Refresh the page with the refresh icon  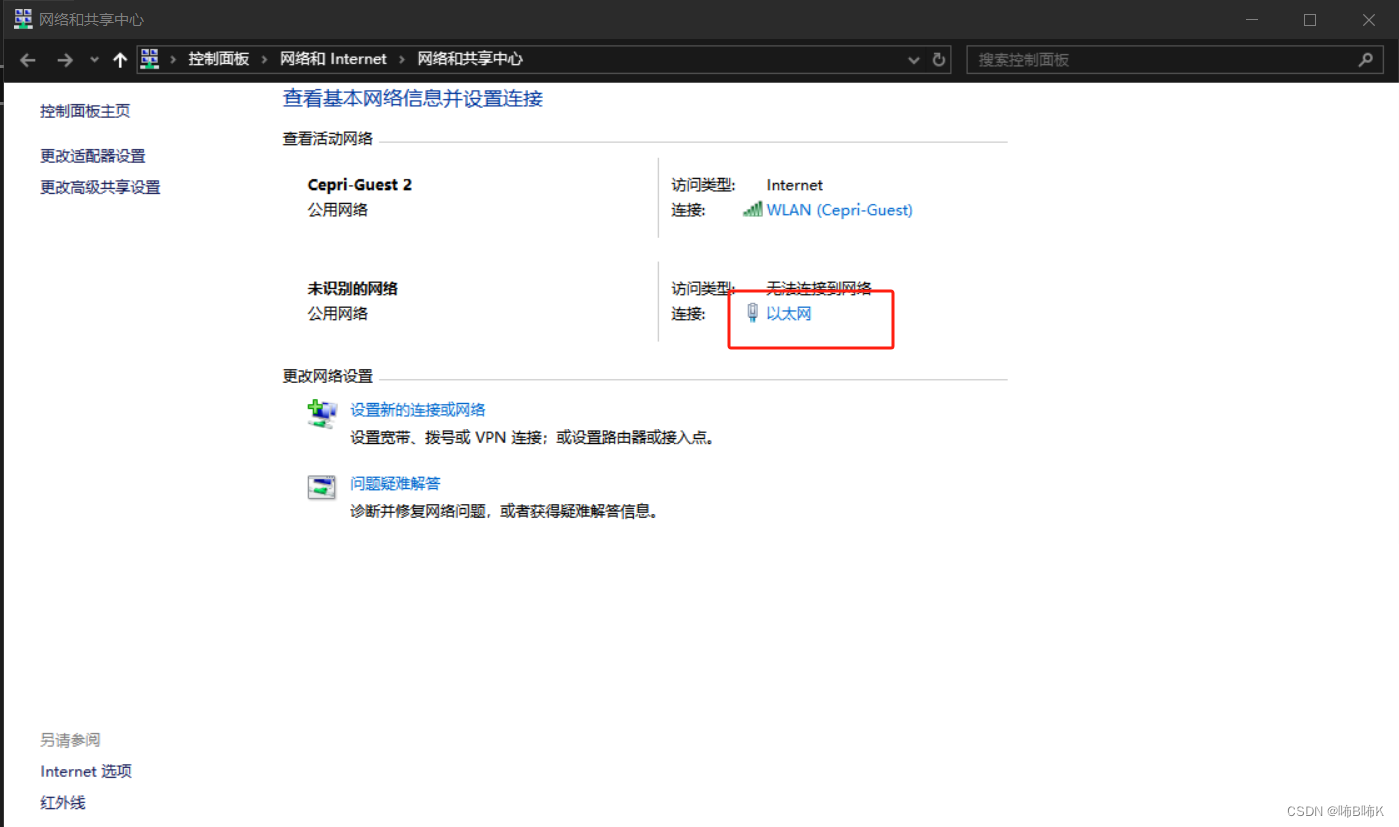[x=939, y=60]
